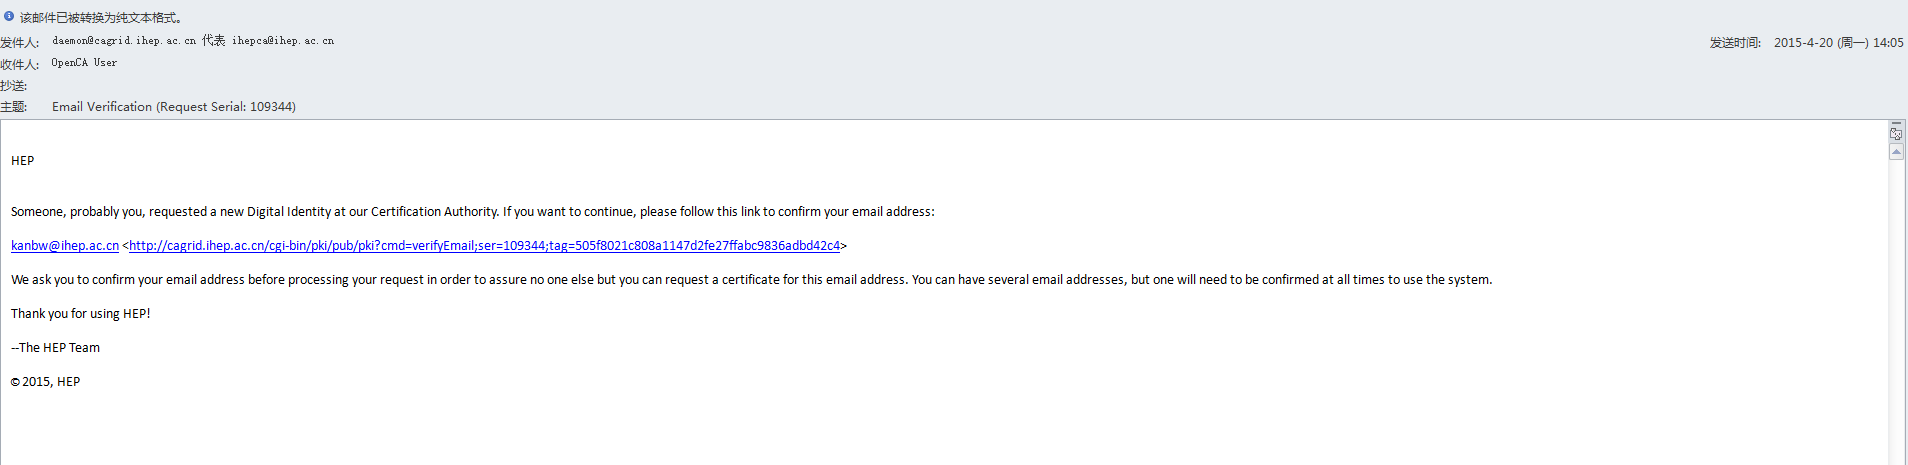Click the 发件人 sender label
The image size is (1908, 465).
click(x=20, y=43)
